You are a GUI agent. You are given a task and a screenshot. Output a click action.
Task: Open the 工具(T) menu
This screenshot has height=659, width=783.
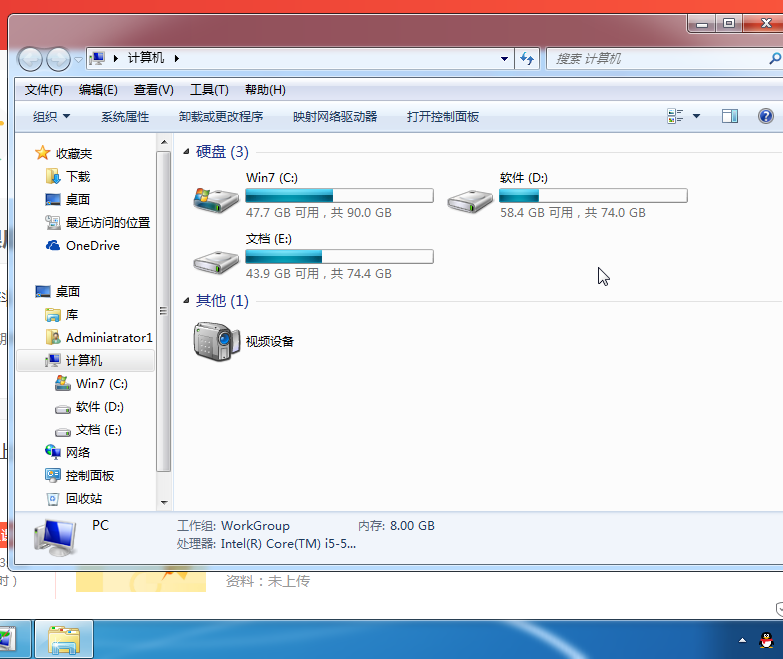click(209, 90)
